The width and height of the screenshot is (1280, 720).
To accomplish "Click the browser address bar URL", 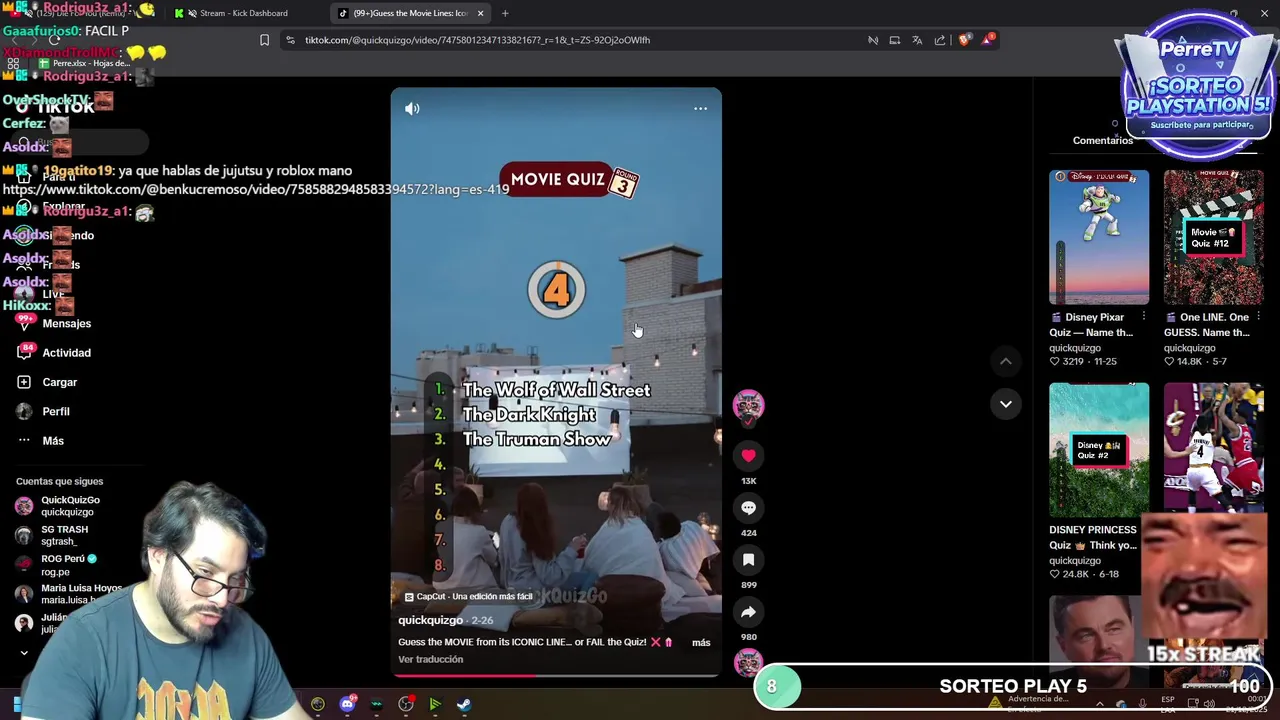I will tap(477, 40).
